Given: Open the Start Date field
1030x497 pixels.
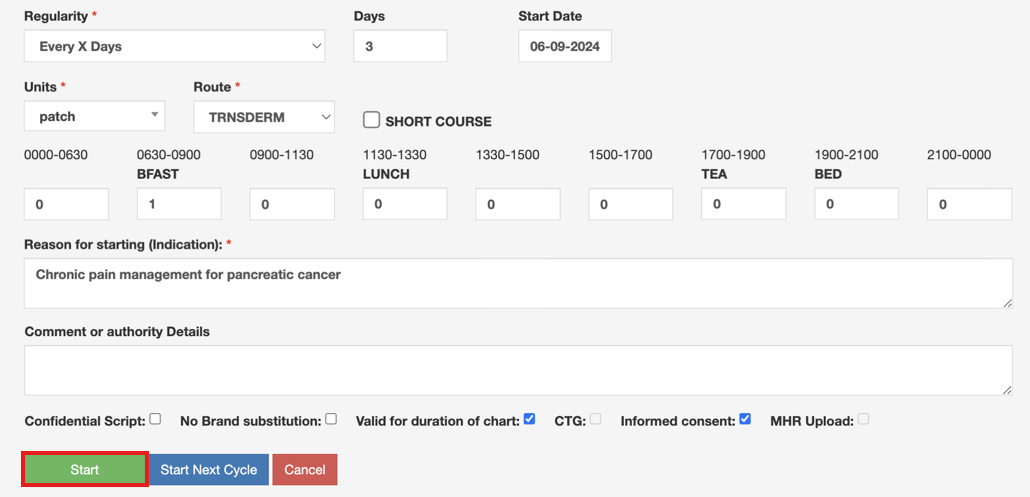Looking at the screenshot, I should pos(565,47).
